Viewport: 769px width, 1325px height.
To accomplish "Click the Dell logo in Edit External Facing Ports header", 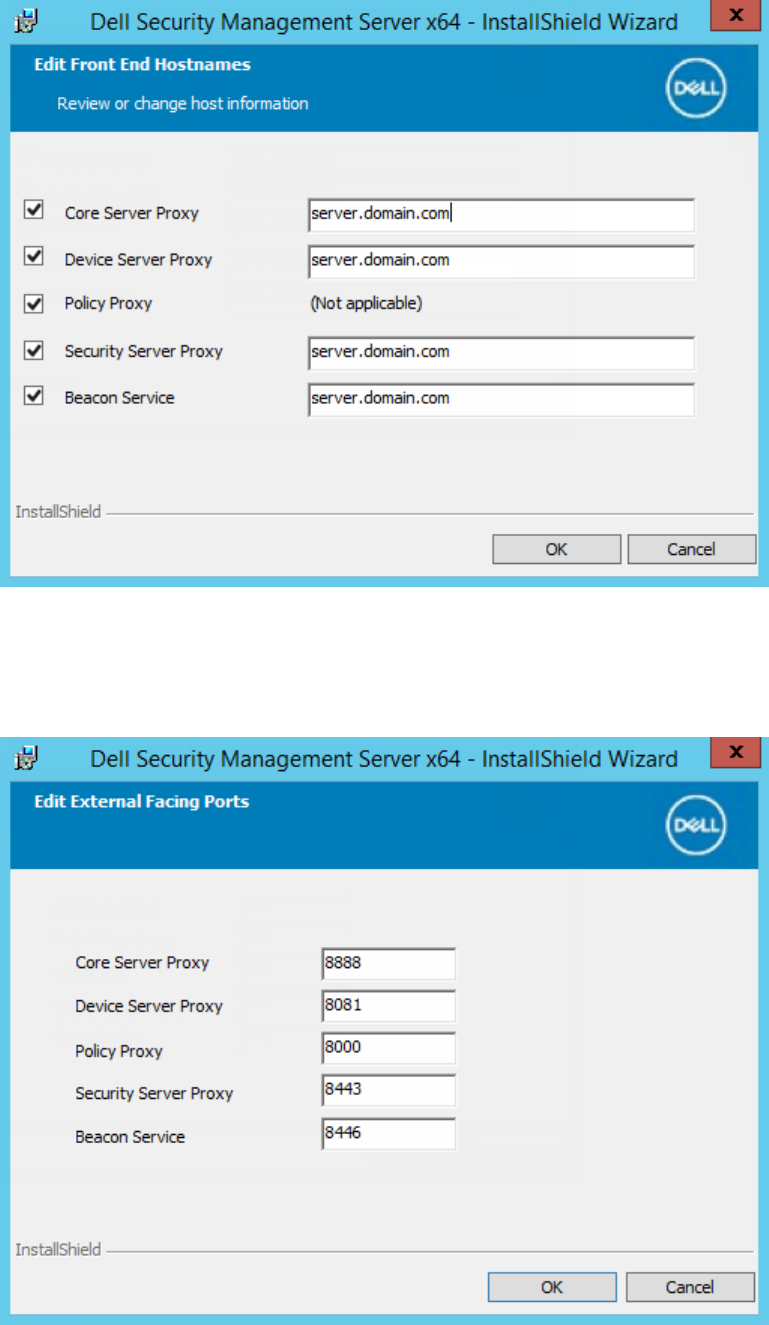I will pyautogui.click(x=695, y=828).
